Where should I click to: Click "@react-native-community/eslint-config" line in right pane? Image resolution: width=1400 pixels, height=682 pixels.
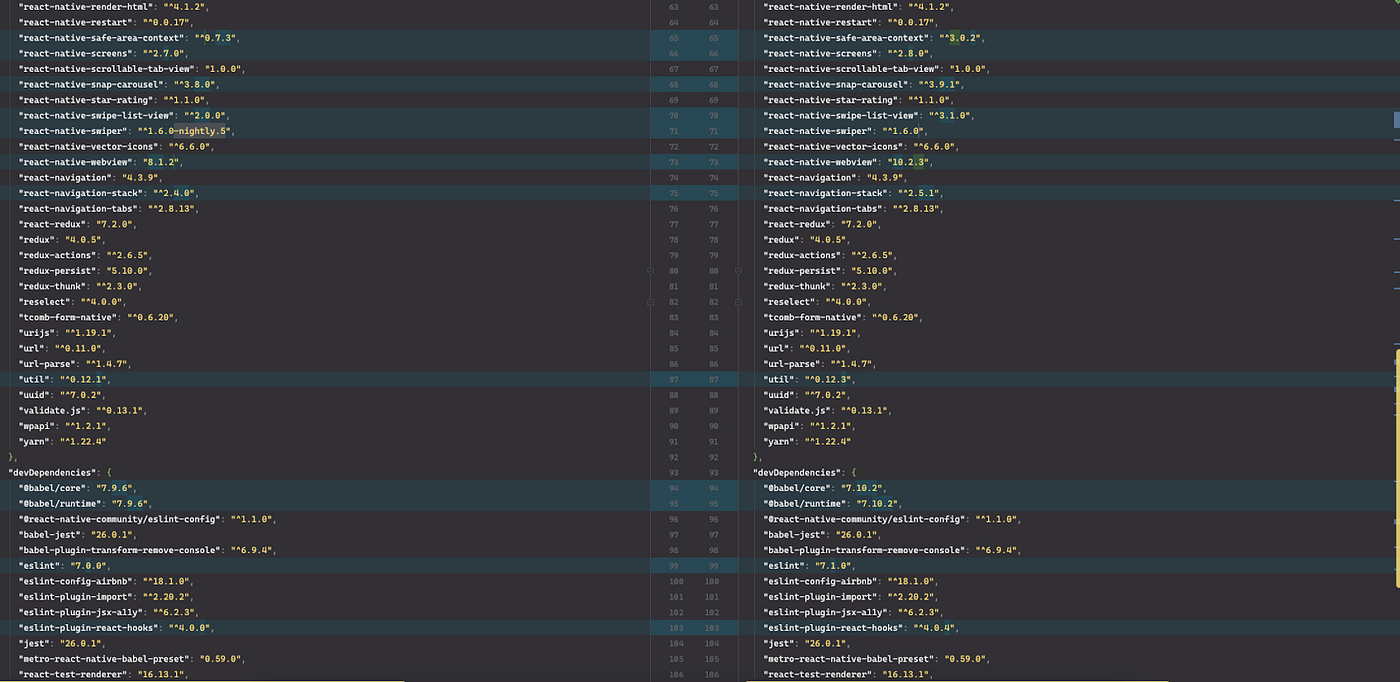(x=892, y=519)
